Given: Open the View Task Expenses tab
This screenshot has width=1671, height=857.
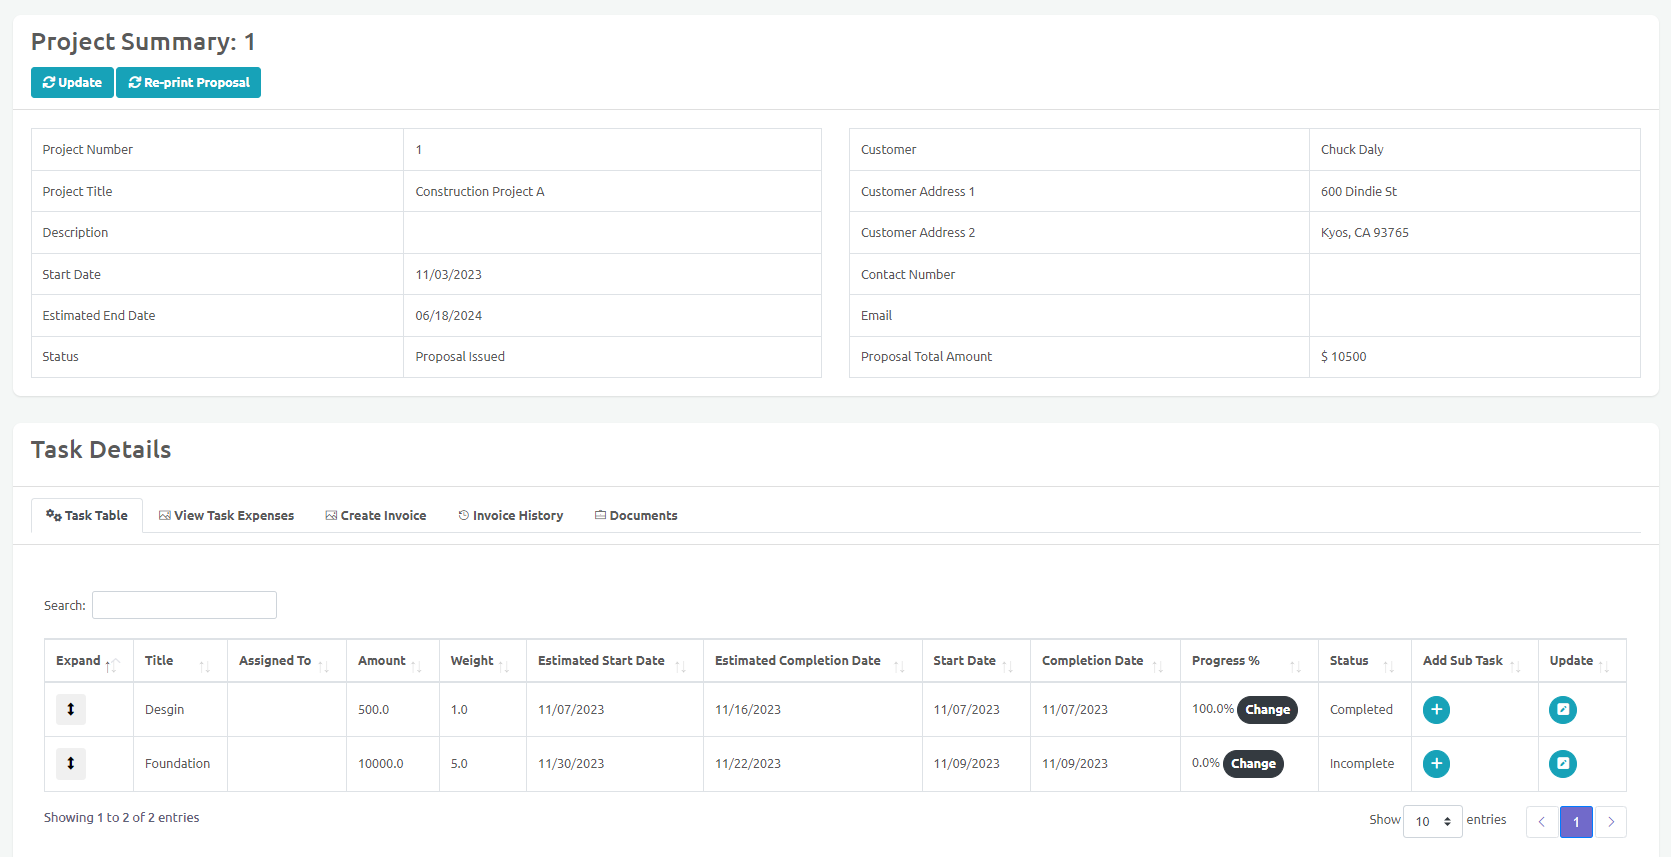Looking at the screenshot, I should pos(226,515).
